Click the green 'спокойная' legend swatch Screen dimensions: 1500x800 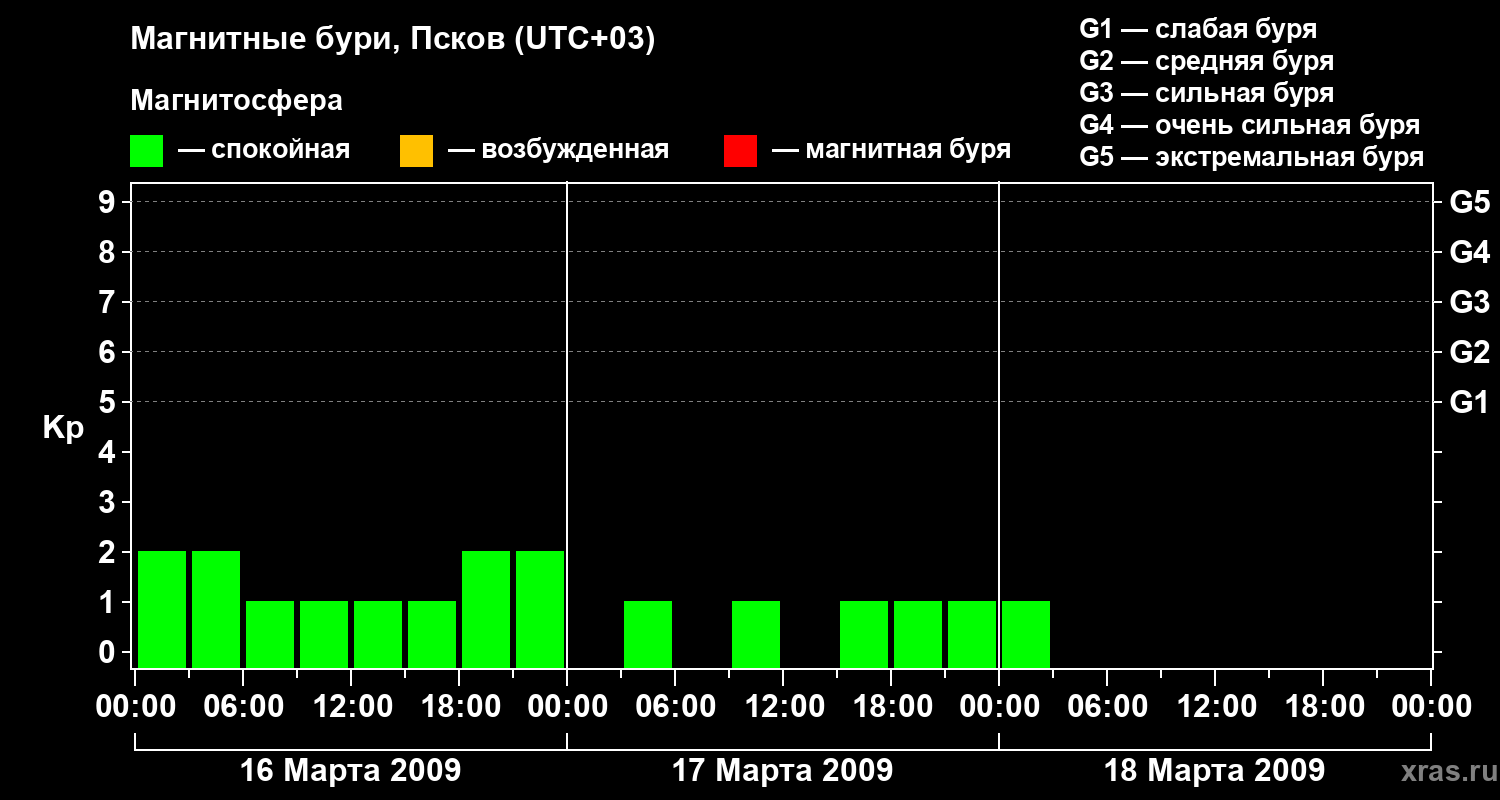[146, 151]
